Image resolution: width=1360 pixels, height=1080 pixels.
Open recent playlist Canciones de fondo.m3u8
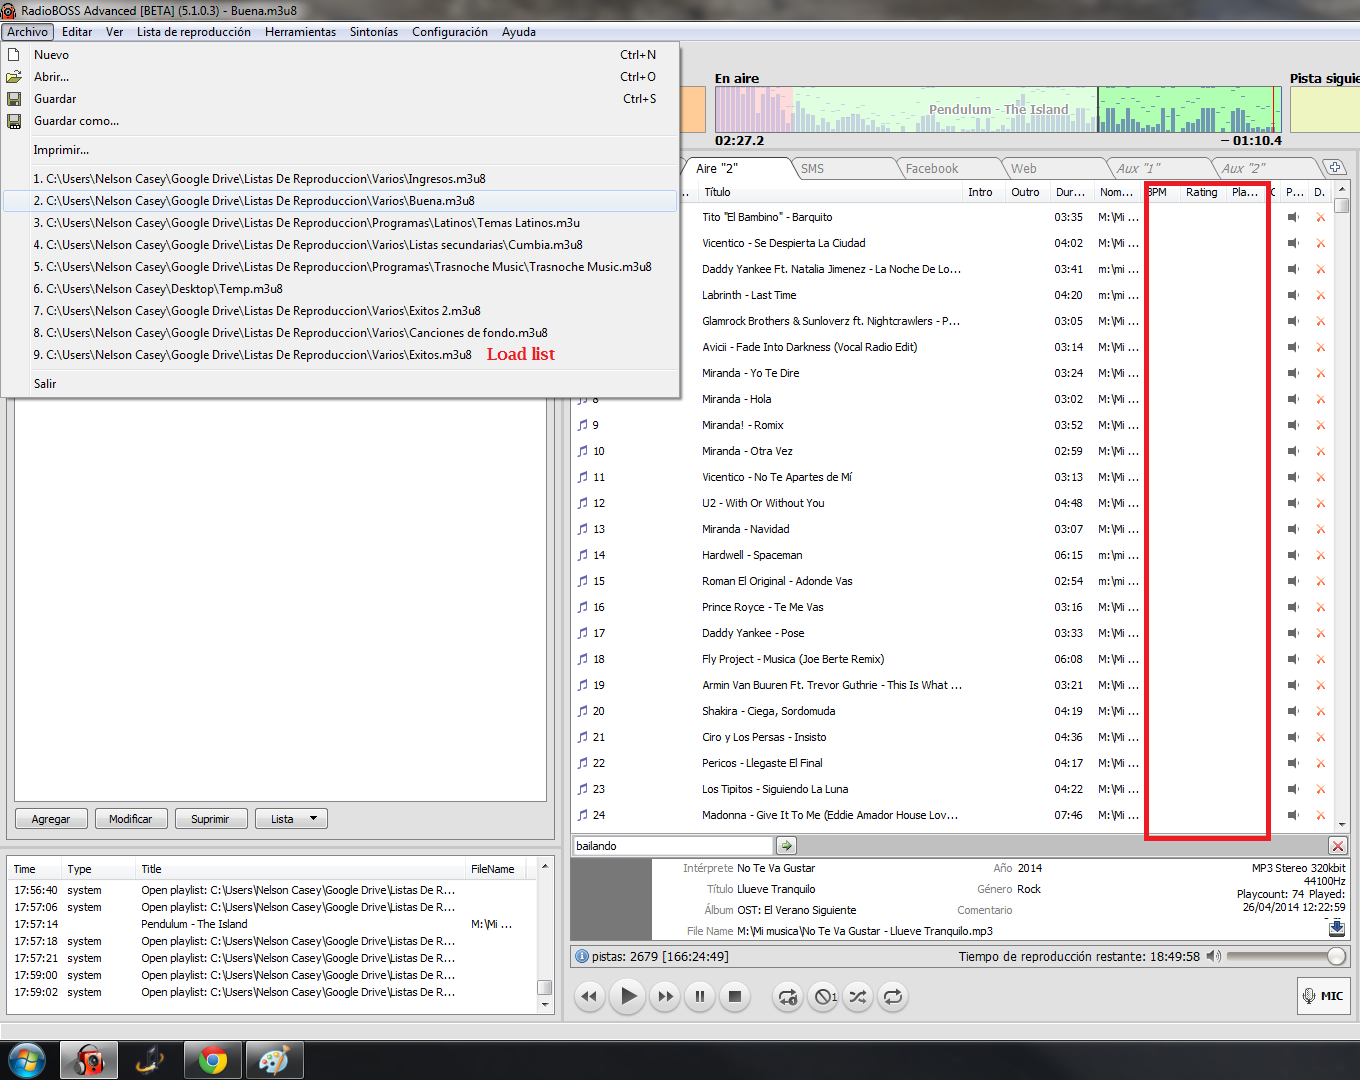(340, 333)
